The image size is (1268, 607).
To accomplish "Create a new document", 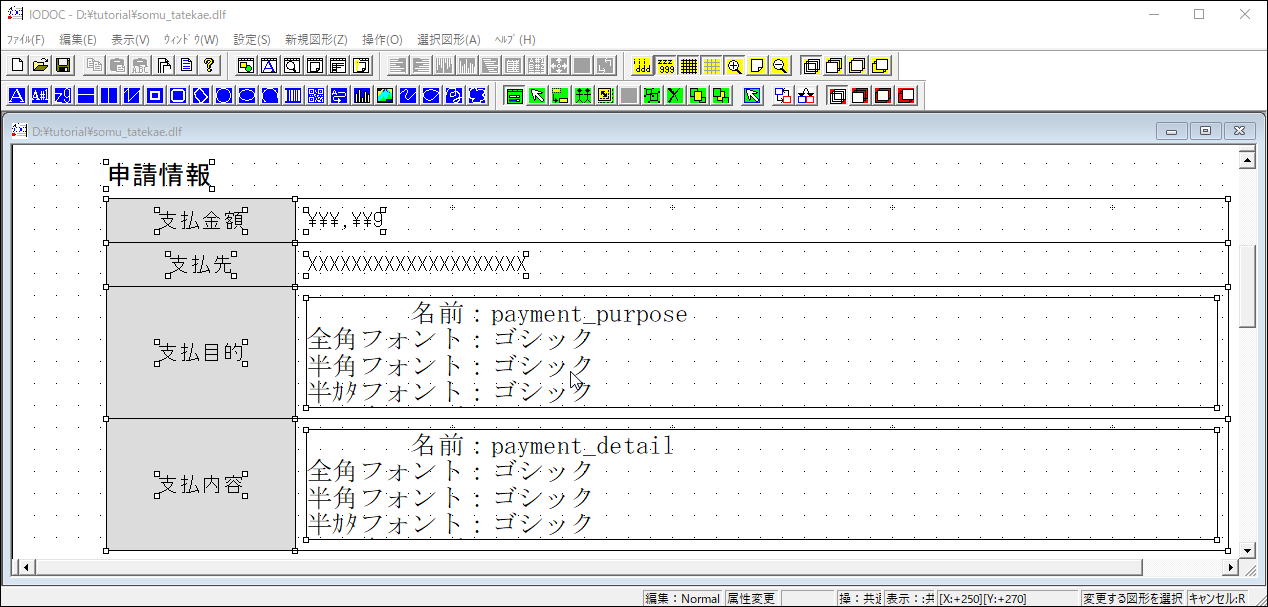I will 17,64.
